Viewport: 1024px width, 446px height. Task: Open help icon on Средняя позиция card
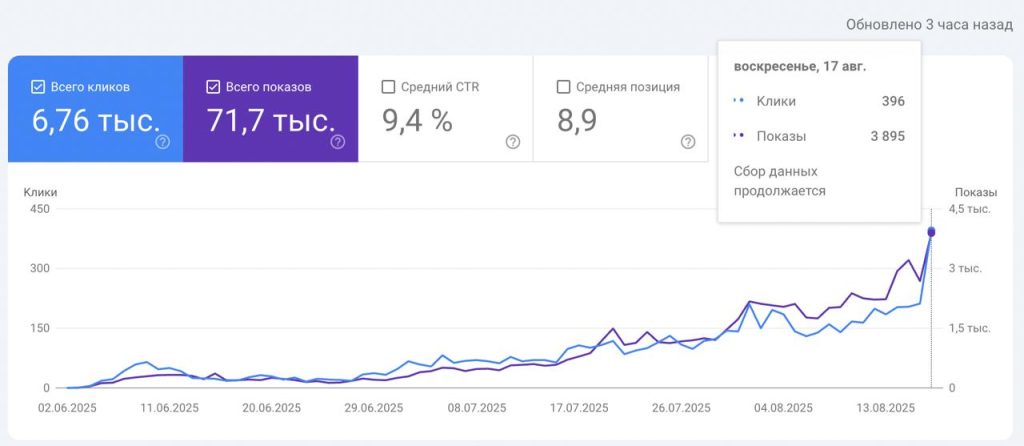[688, 142]
